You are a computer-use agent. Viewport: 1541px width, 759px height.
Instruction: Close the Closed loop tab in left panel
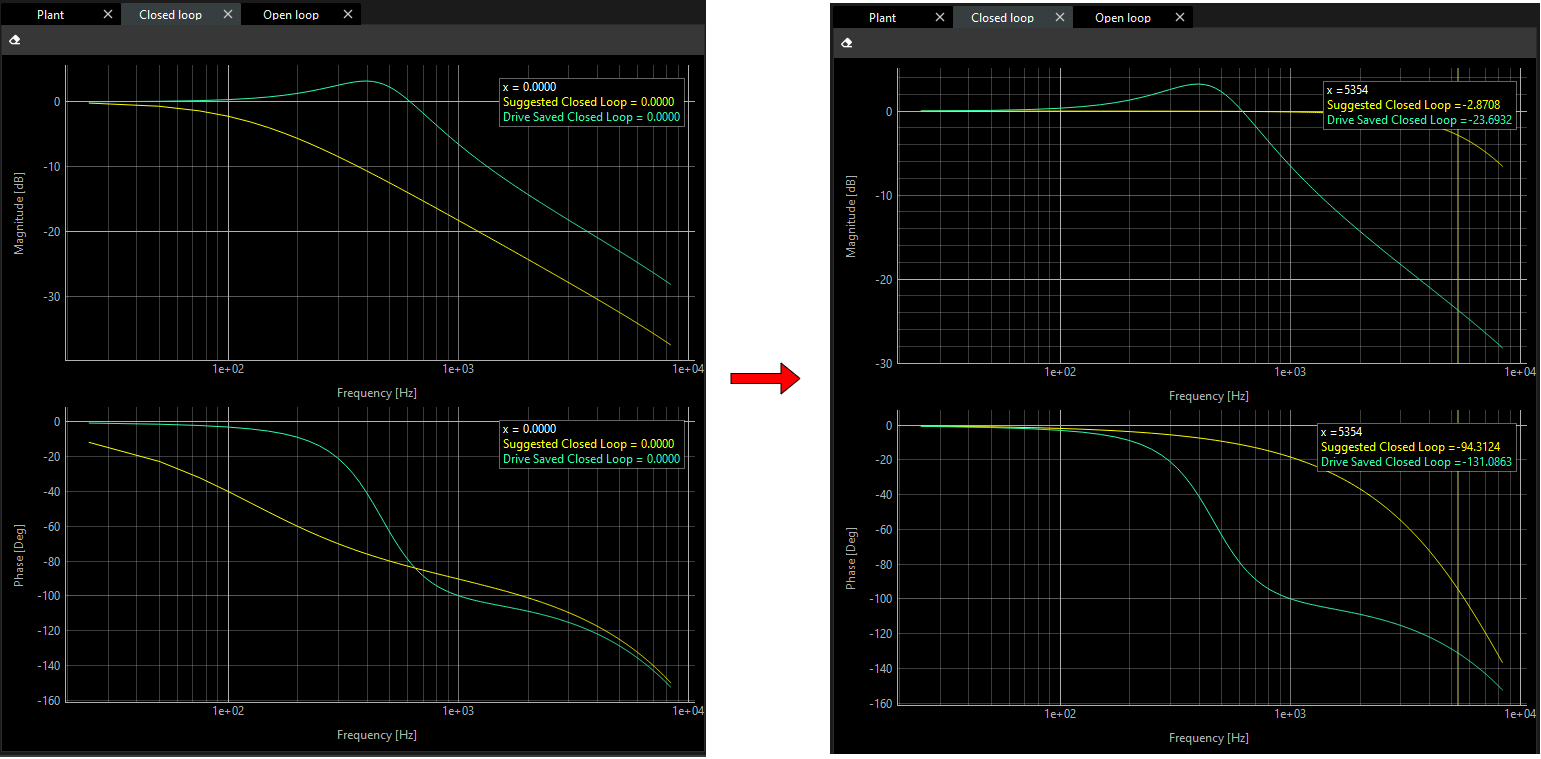point(227,14)
